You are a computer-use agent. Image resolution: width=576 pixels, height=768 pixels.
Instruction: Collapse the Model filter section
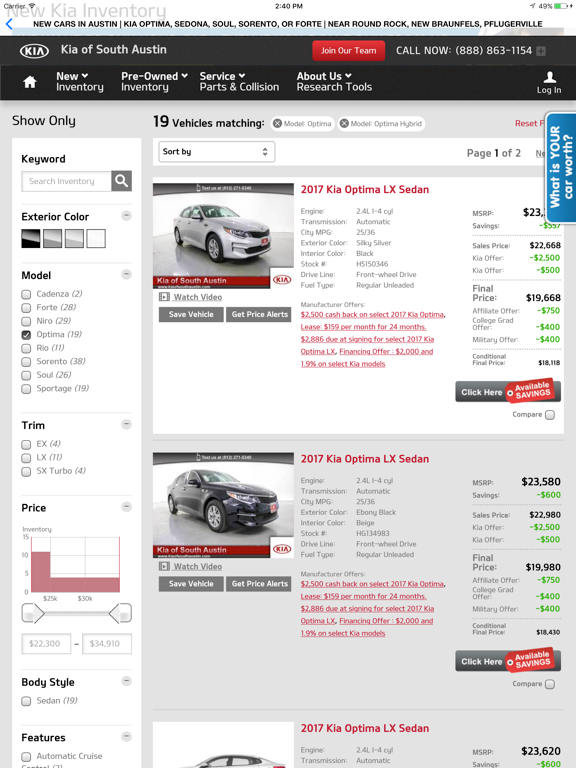tap(126, 274)
